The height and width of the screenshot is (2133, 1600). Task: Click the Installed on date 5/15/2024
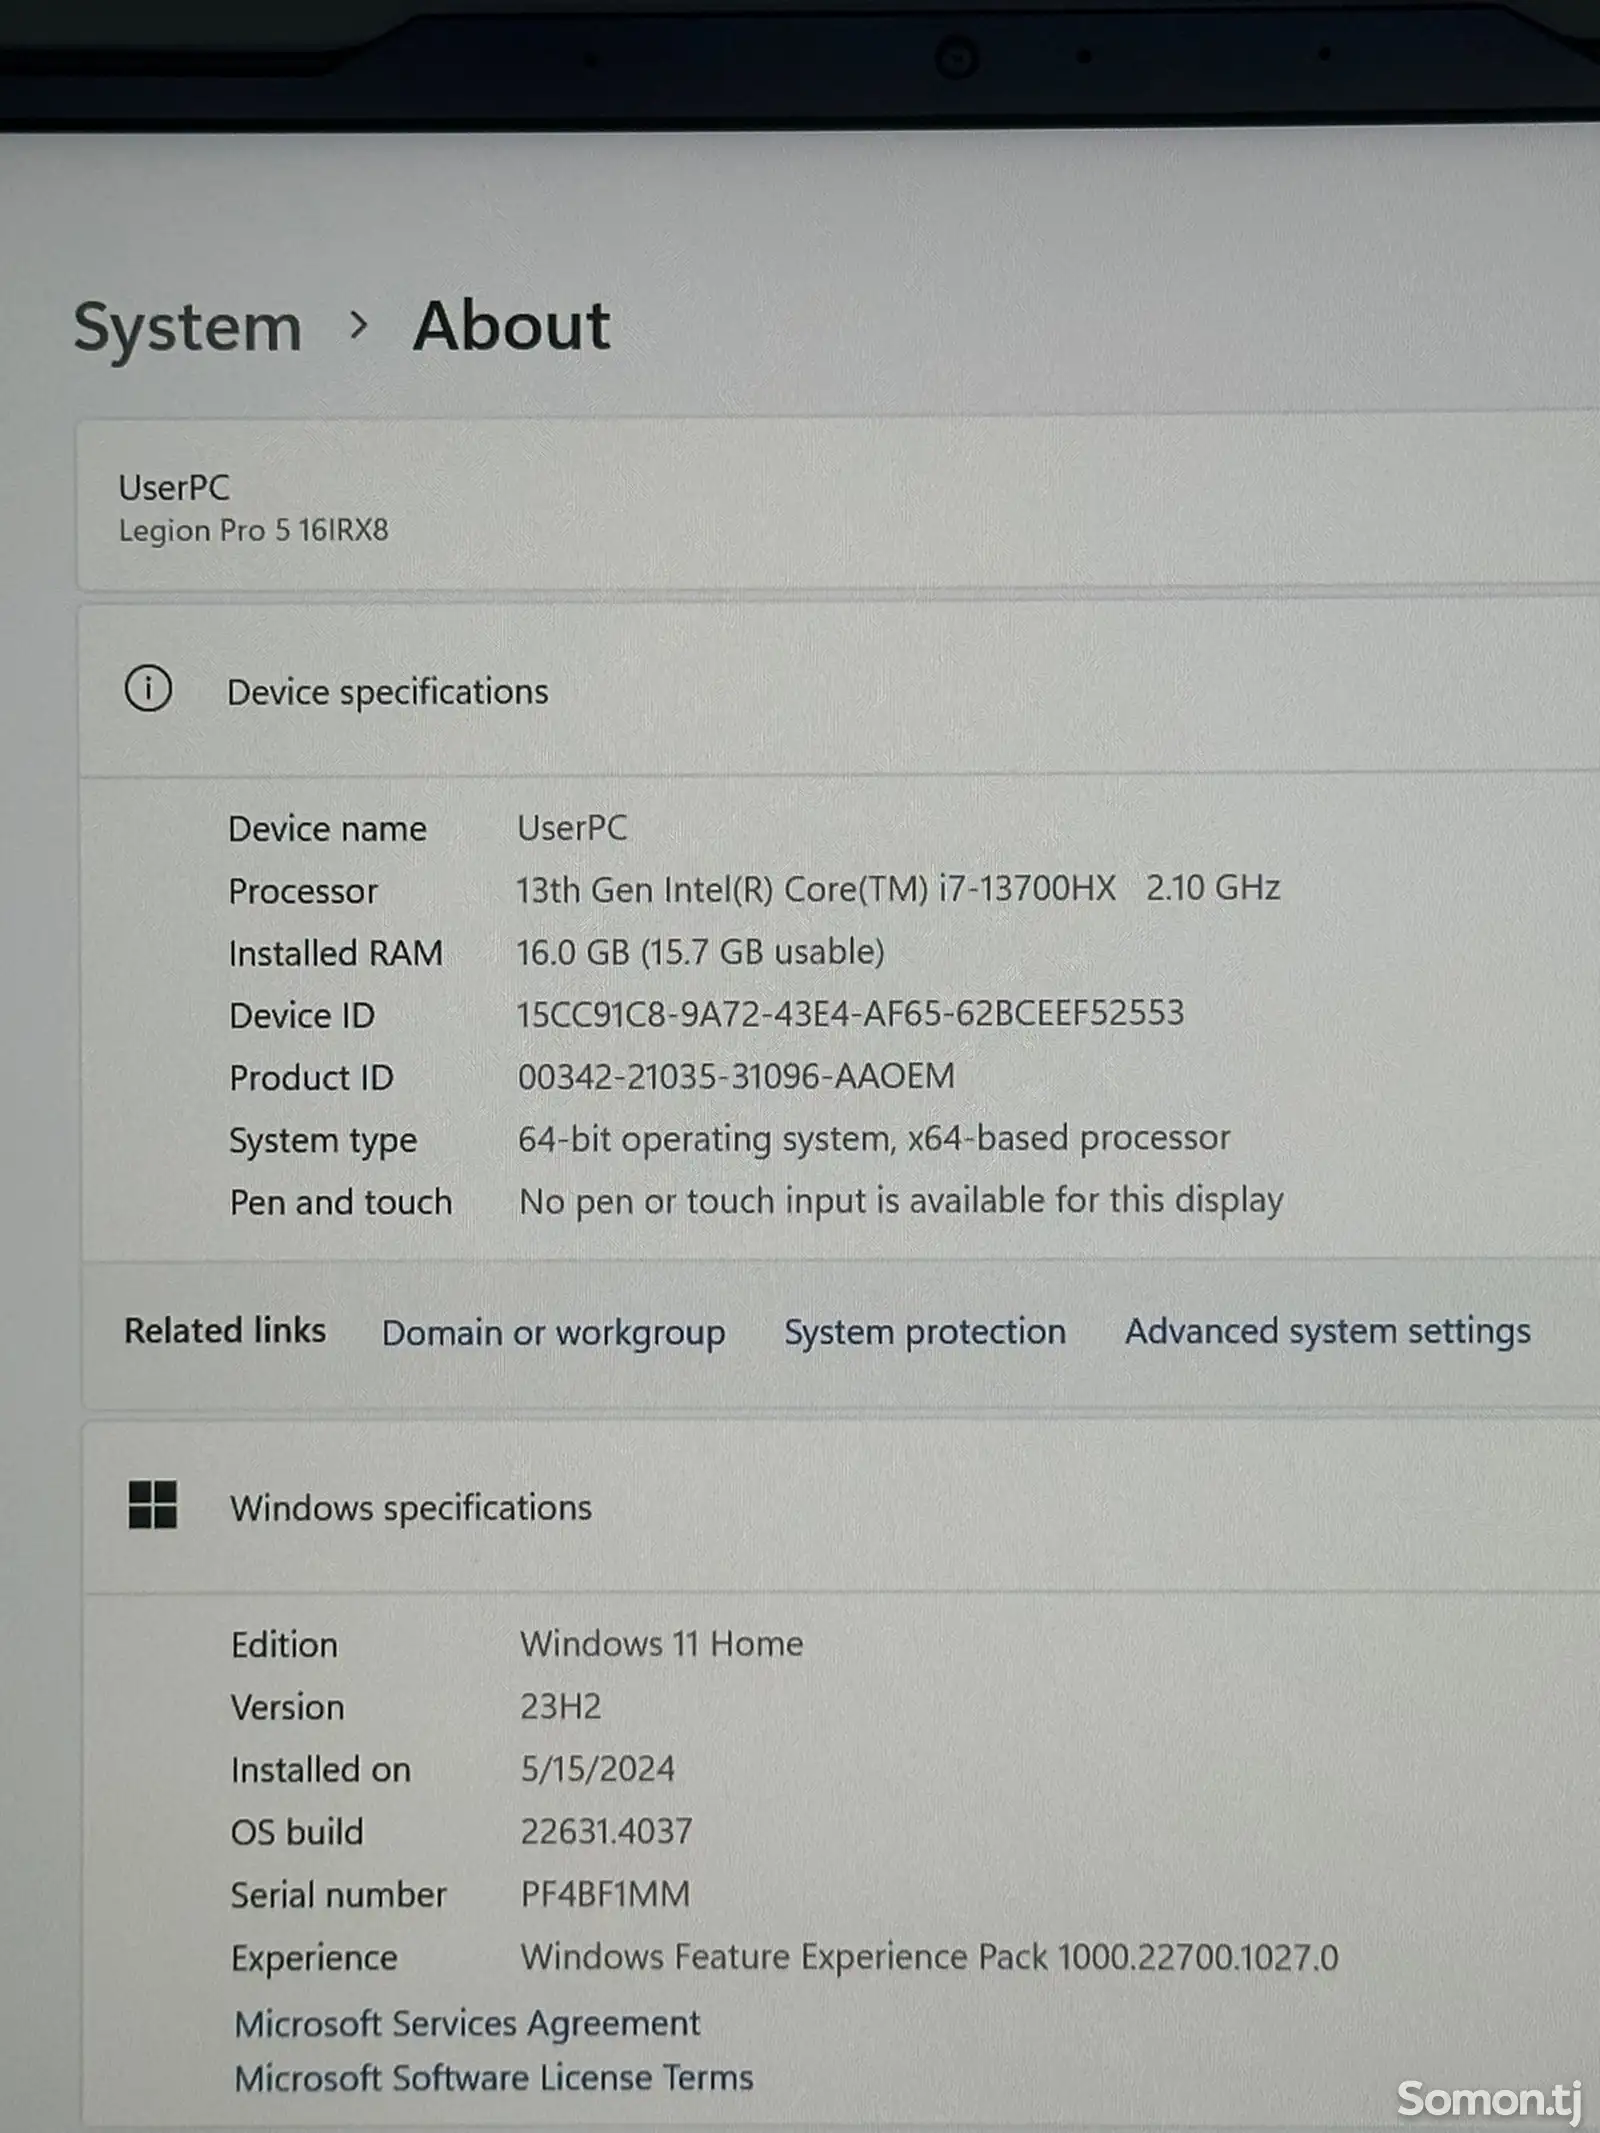point(598,1769)
